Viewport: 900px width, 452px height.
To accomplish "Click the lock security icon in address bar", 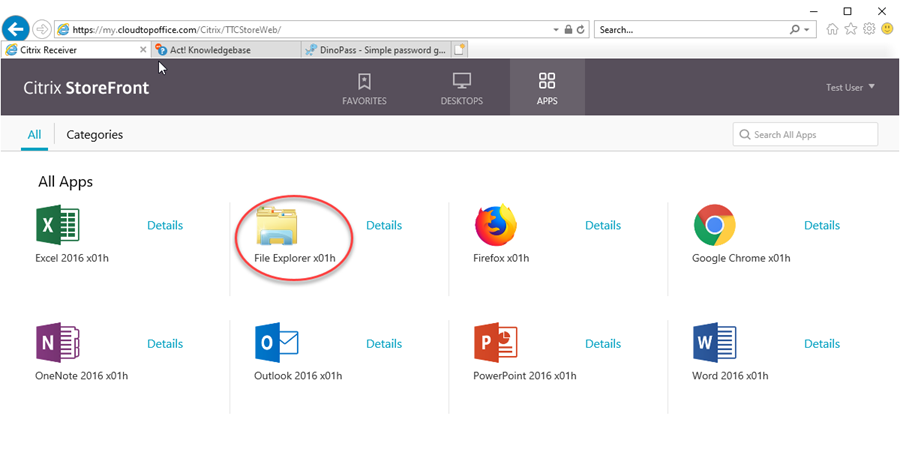I will (x=568, y=29).
